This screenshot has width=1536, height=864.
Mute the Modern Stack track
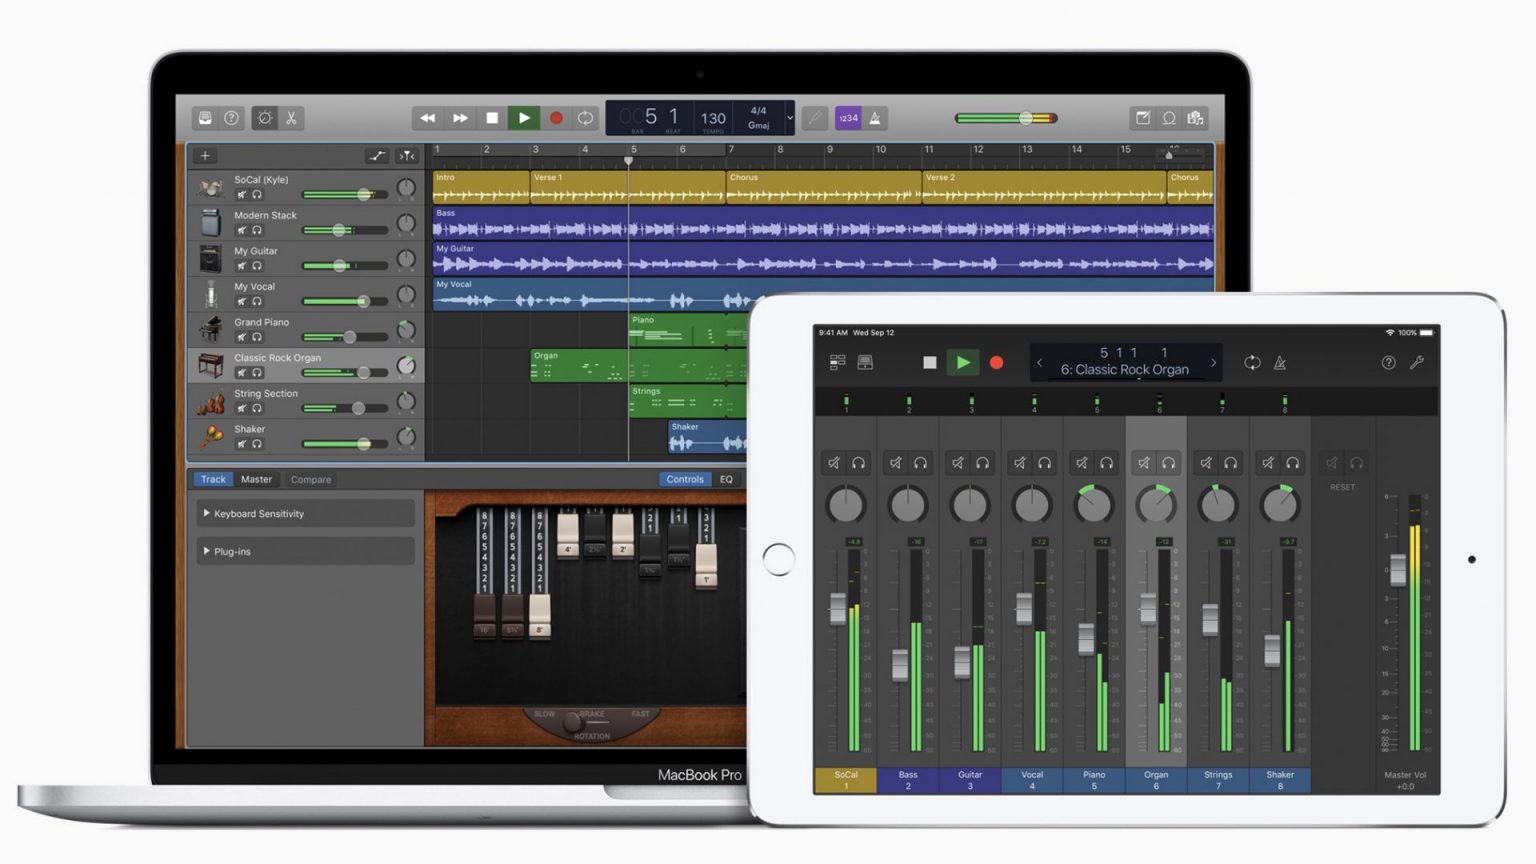pos(241,230)
